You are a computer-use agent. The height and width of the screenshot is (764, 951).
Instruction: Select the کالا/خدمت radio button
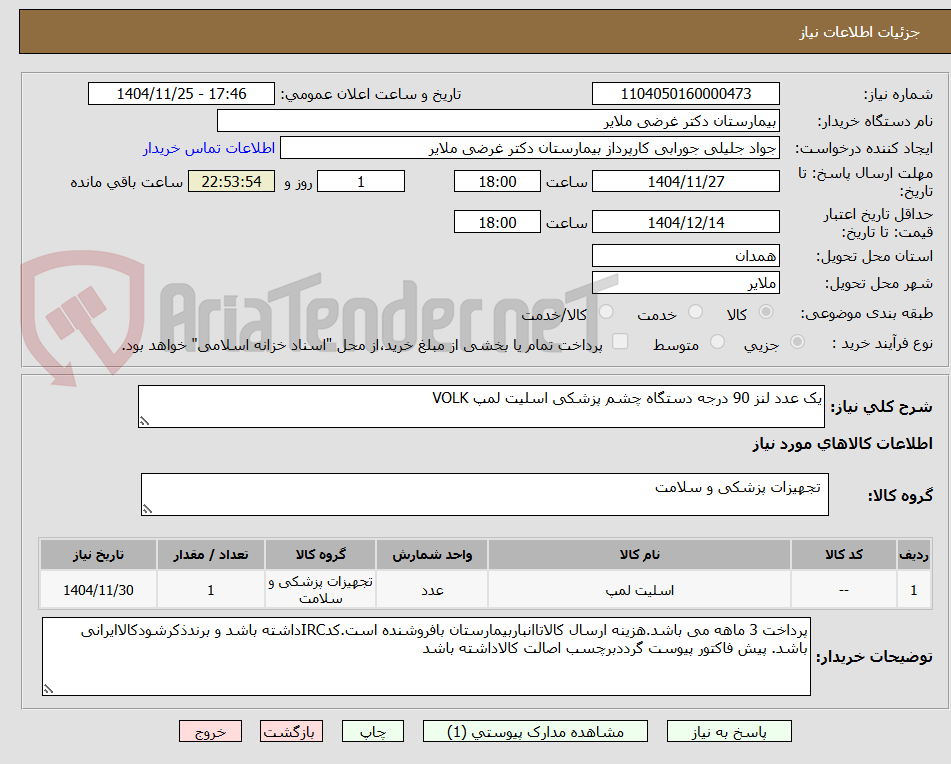tap(606, 312)
